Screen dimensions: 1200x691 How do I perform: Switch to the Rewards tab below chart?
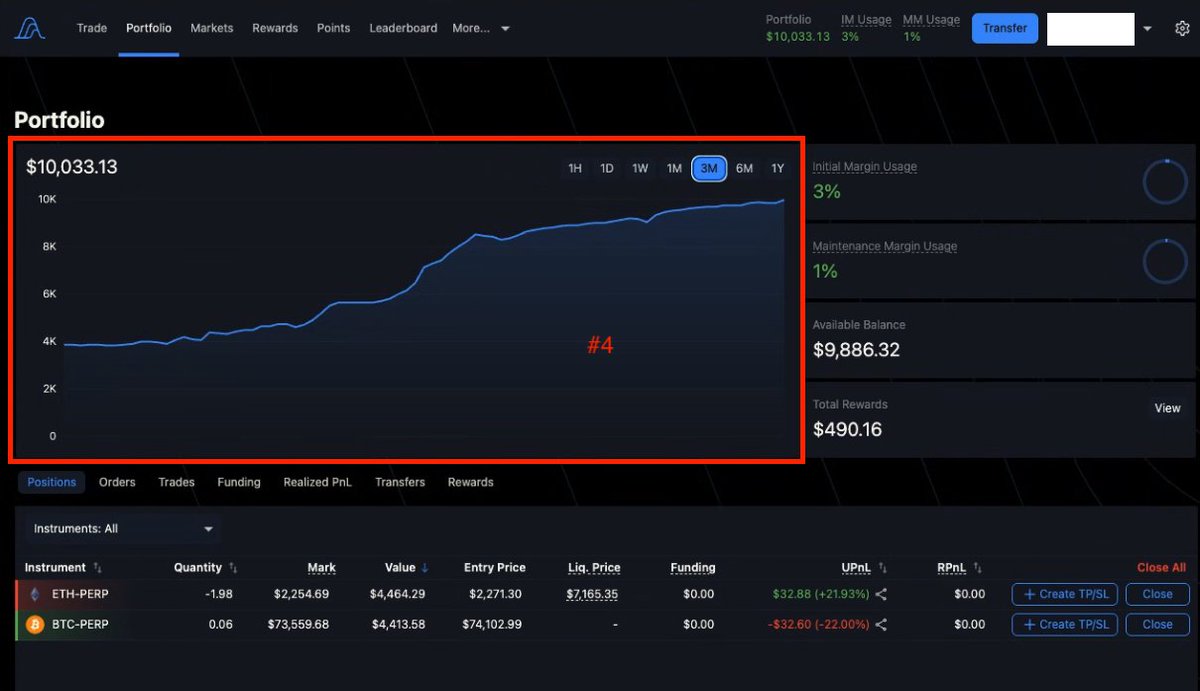(471, 482)
